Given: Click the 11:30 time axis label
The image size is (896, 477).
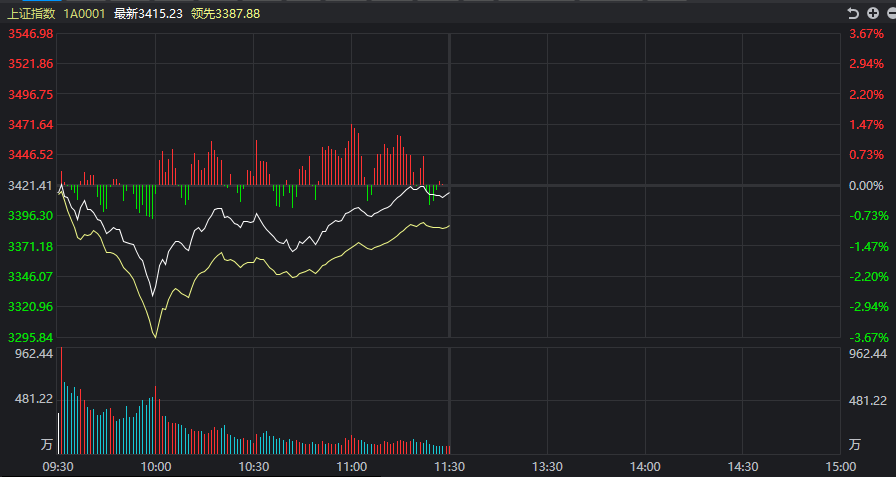Looking at the screenshot, I should [450, 467].
